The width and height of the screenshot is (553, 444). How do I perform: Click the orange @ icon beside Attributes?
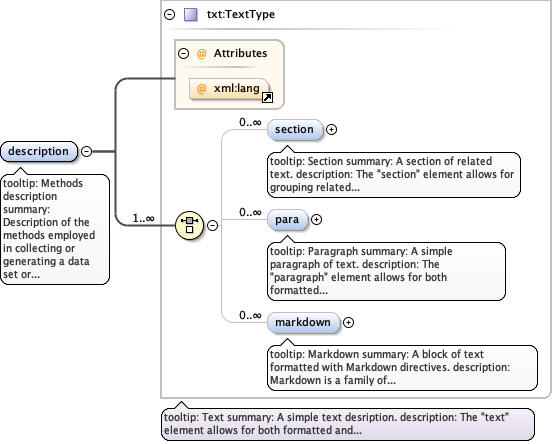coord(201,54)
